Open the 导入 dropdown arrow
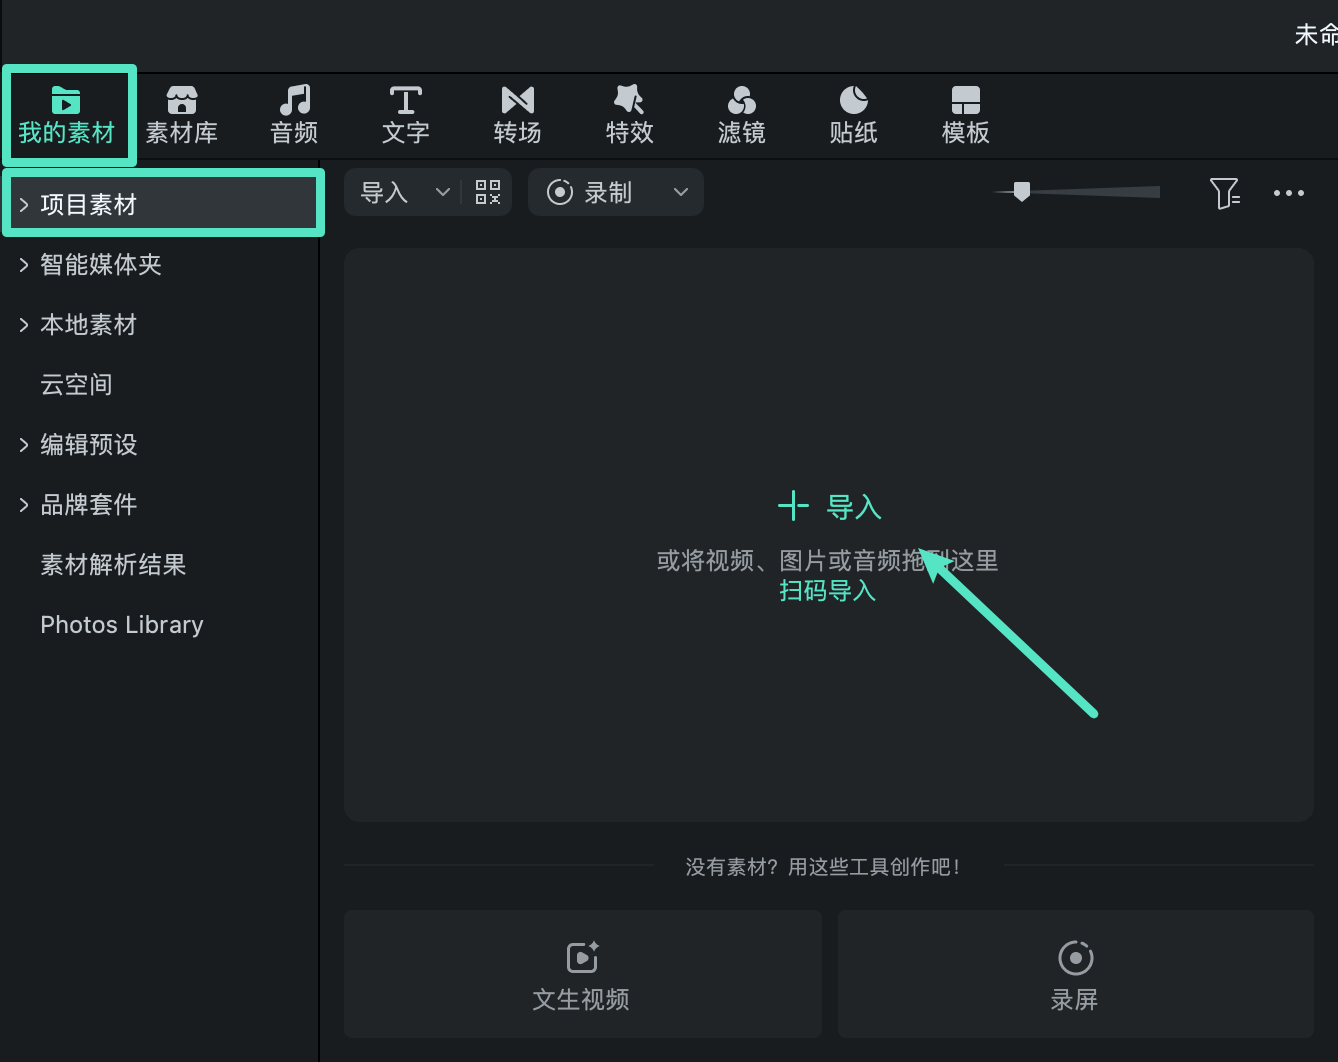Image resolution: width=1338 pixels, height=1062 pixels. (x=442, y=192)
